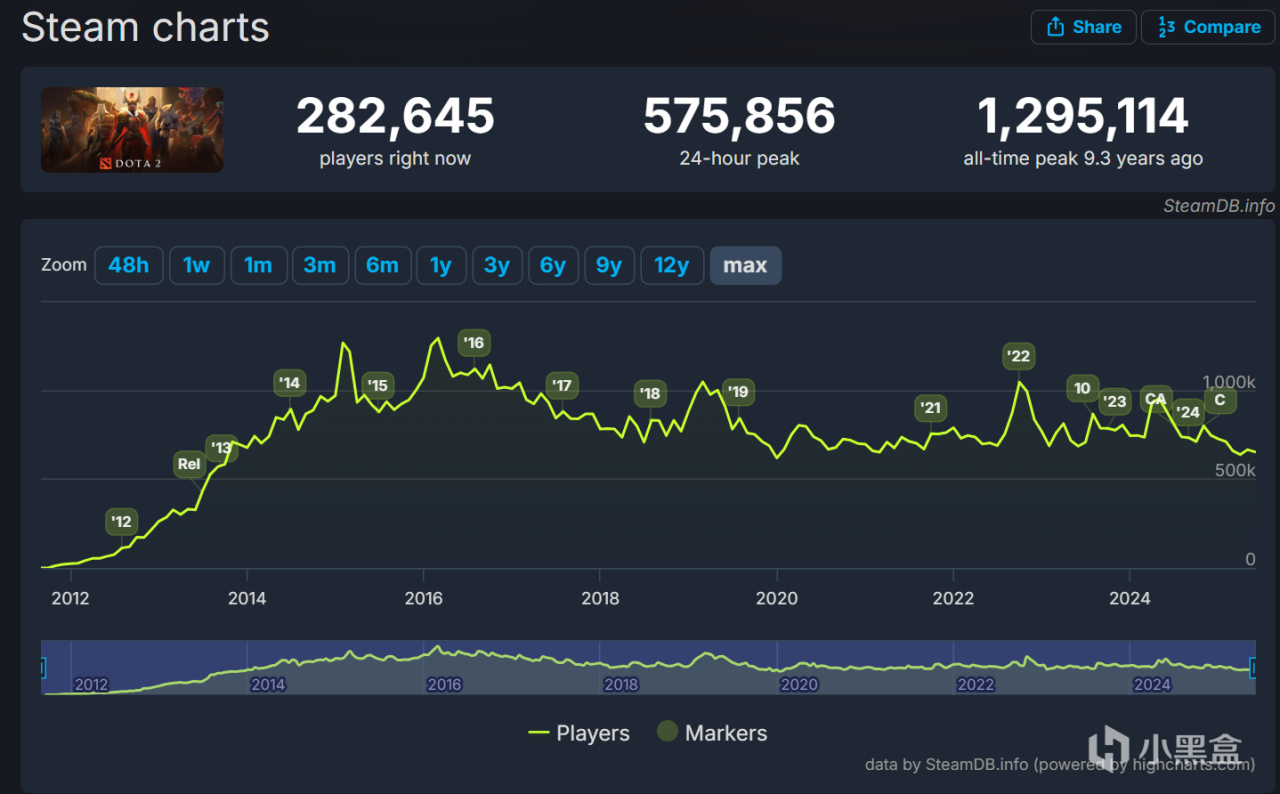
Task: Click the "all-time peak 9.3 years ago" caption
Action: (x=1083, y=158)
